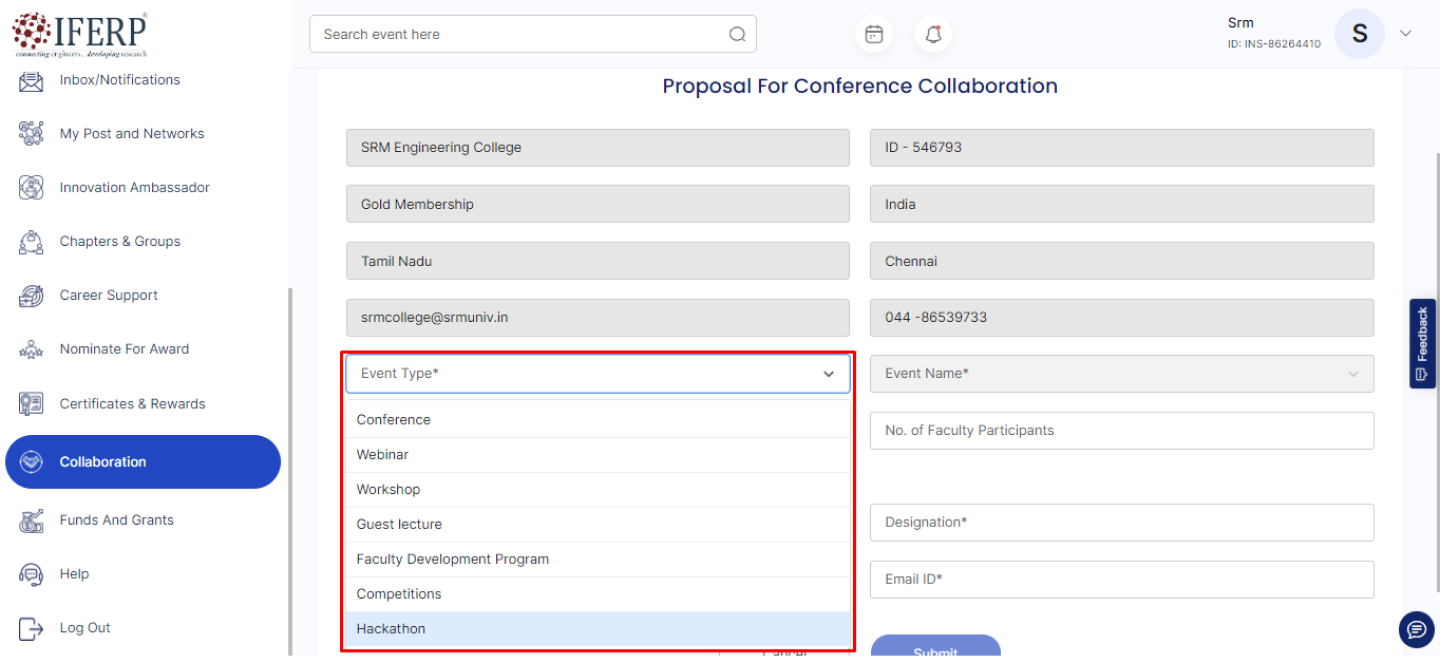
Task: Collapse the Event Type dropdown
Action: (828, 374)
